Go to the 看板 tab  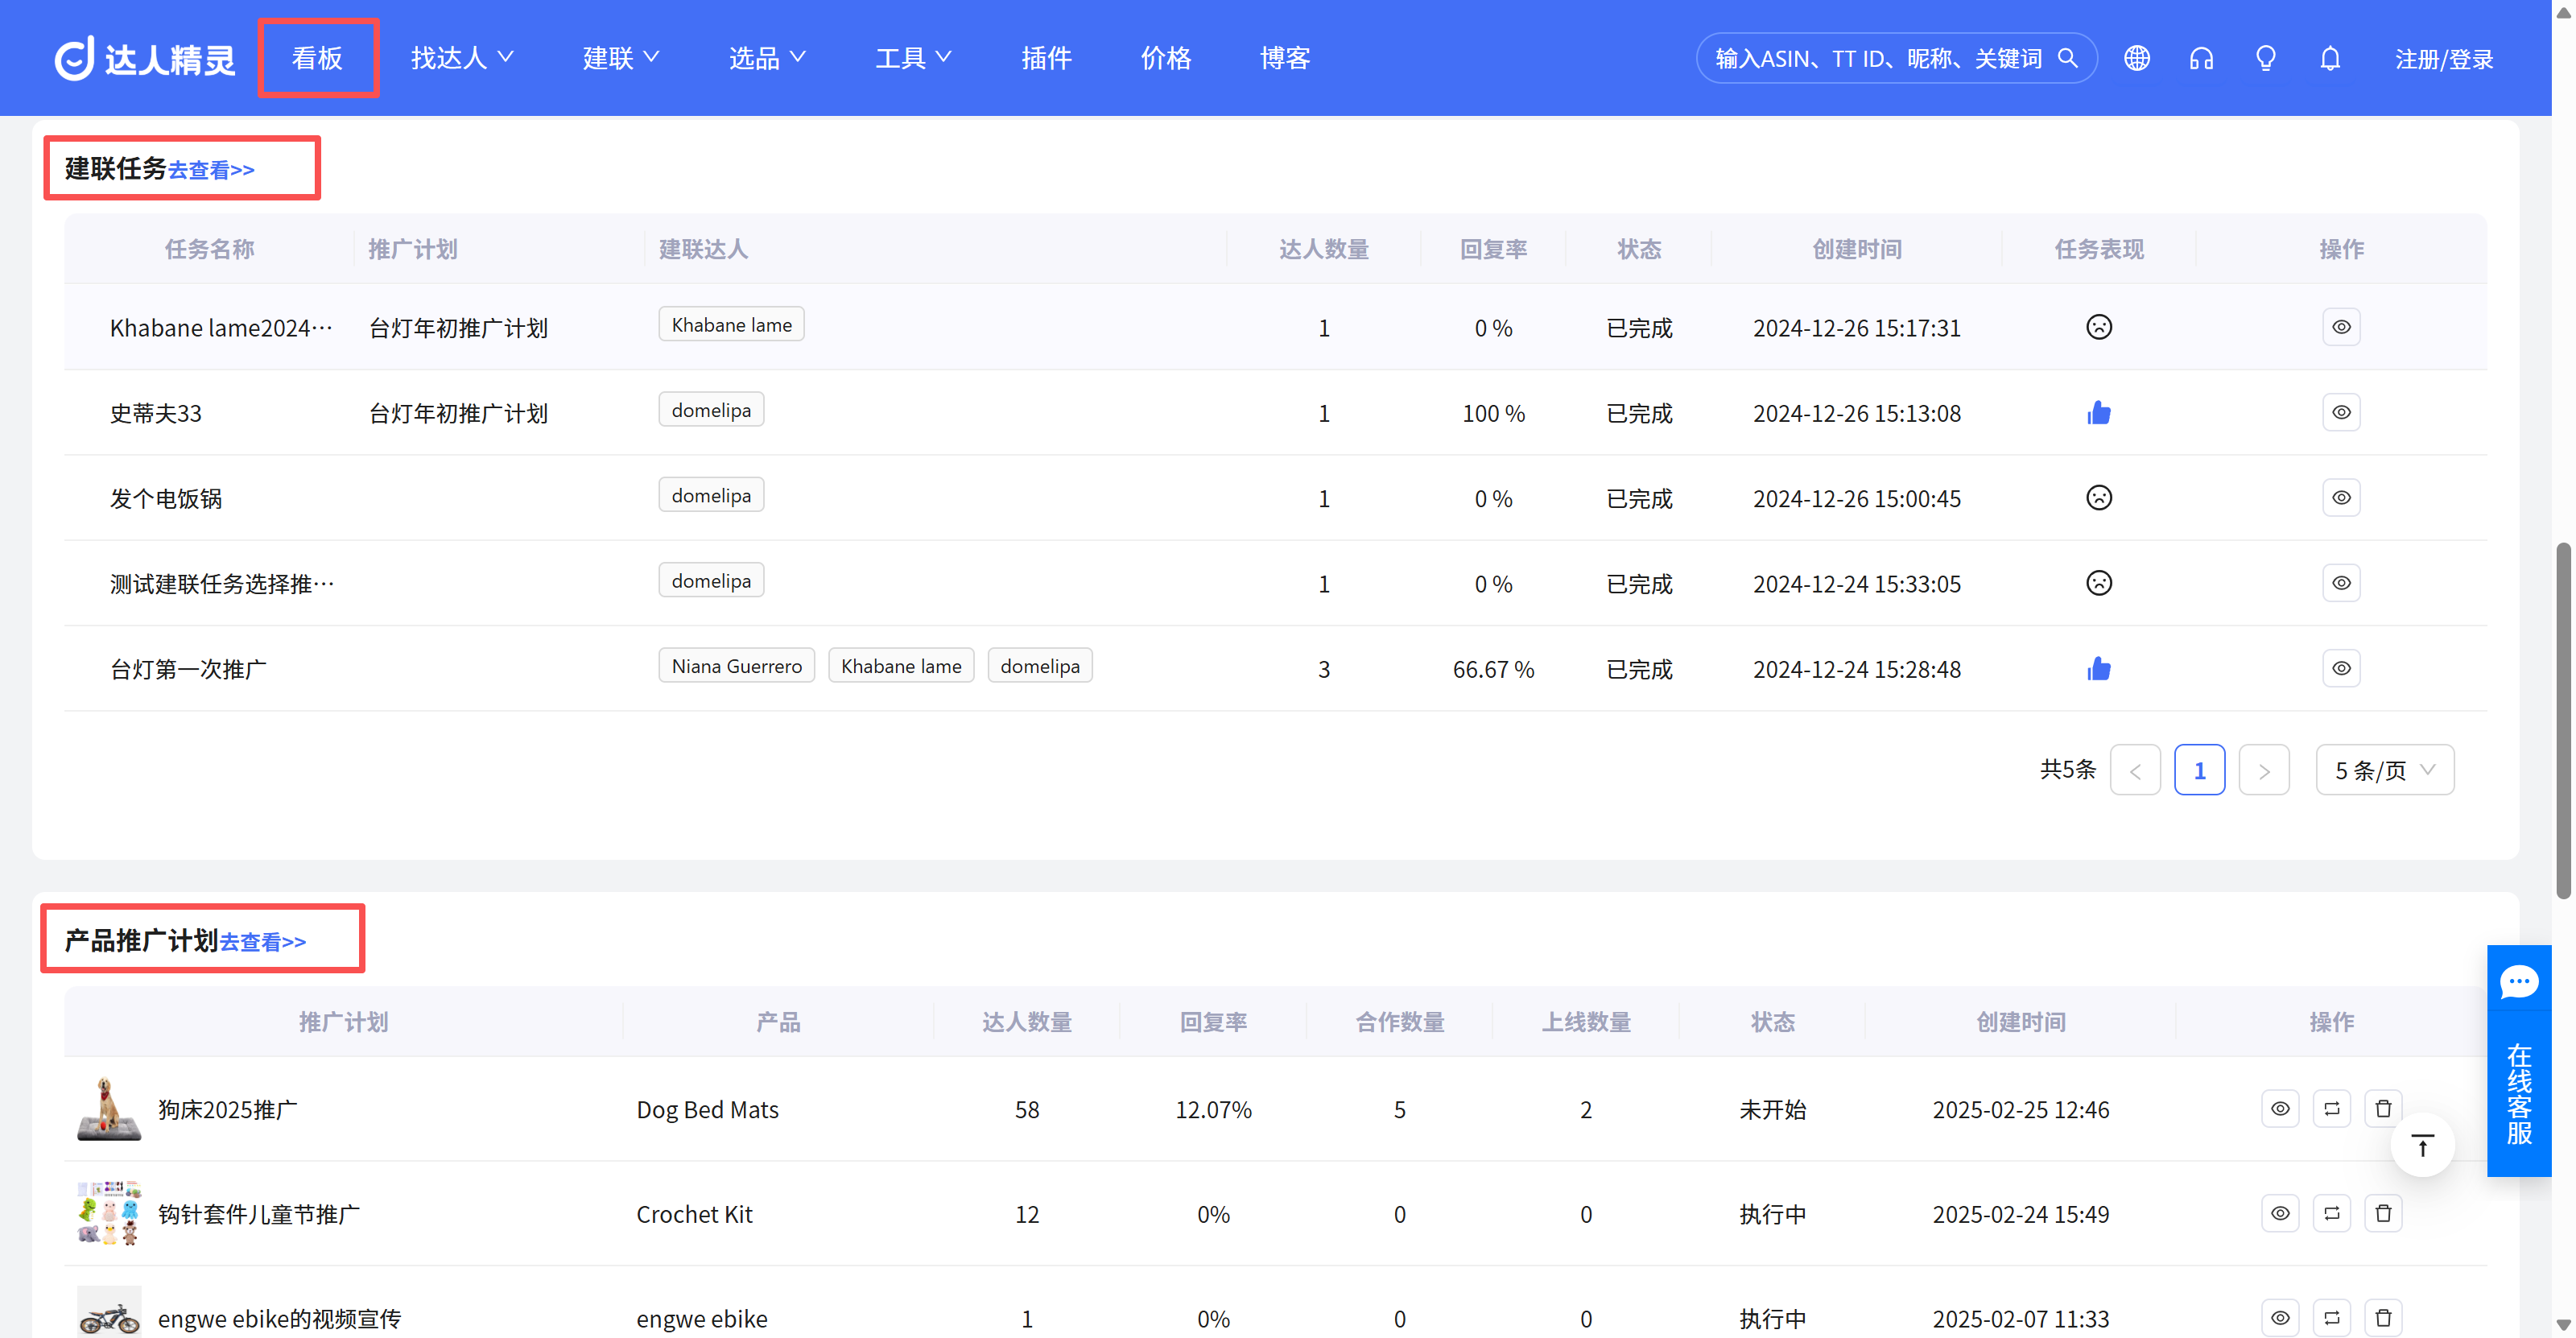click(317, 58)
